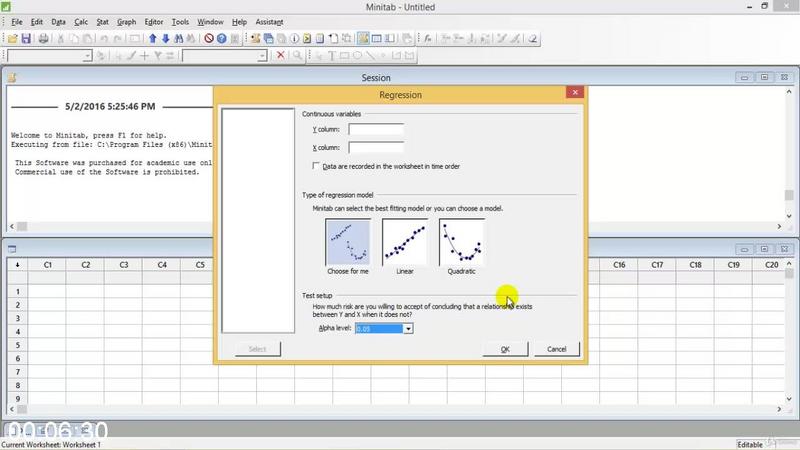Click the highlighted Session Window toolbar icon
This screenshot has width=800, height=450.
[363, 39]
